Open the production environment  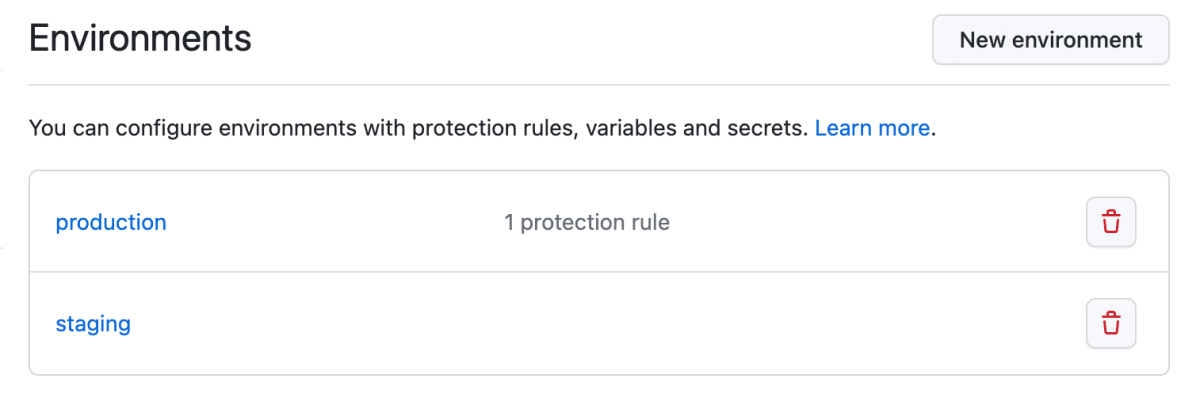tap(111, 222)
